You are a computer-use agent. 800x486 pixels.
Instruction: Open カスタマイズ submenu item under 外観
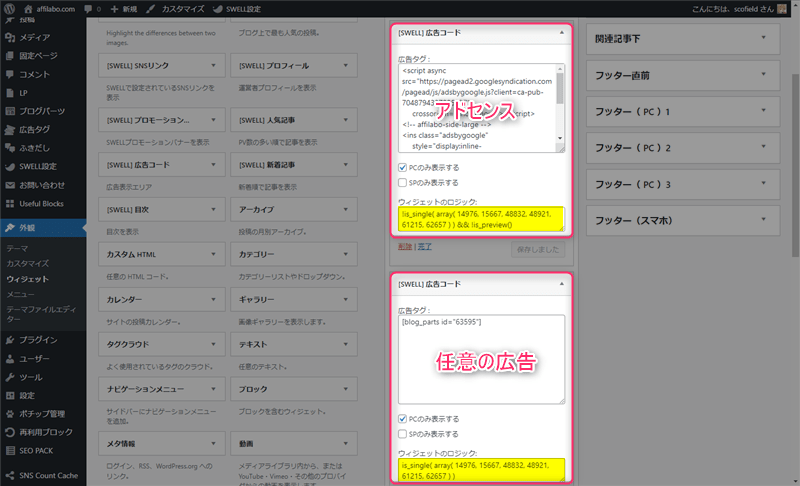point(28,264)
